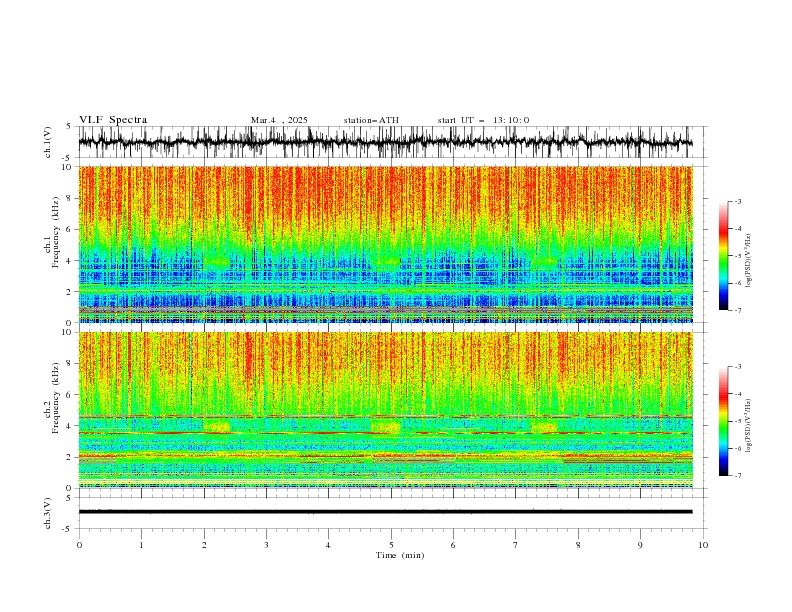Image resolution: width=792 pixels, height=612 pixels.
Task: Click the "ch.1(V)" axis label
Action: (48, 142)
